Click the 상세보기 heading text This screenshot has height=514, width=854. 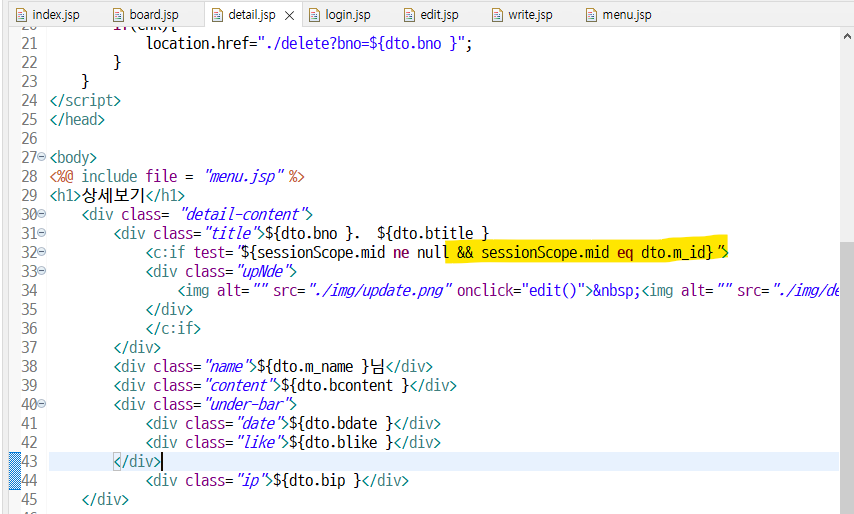[x=113, y=195]
